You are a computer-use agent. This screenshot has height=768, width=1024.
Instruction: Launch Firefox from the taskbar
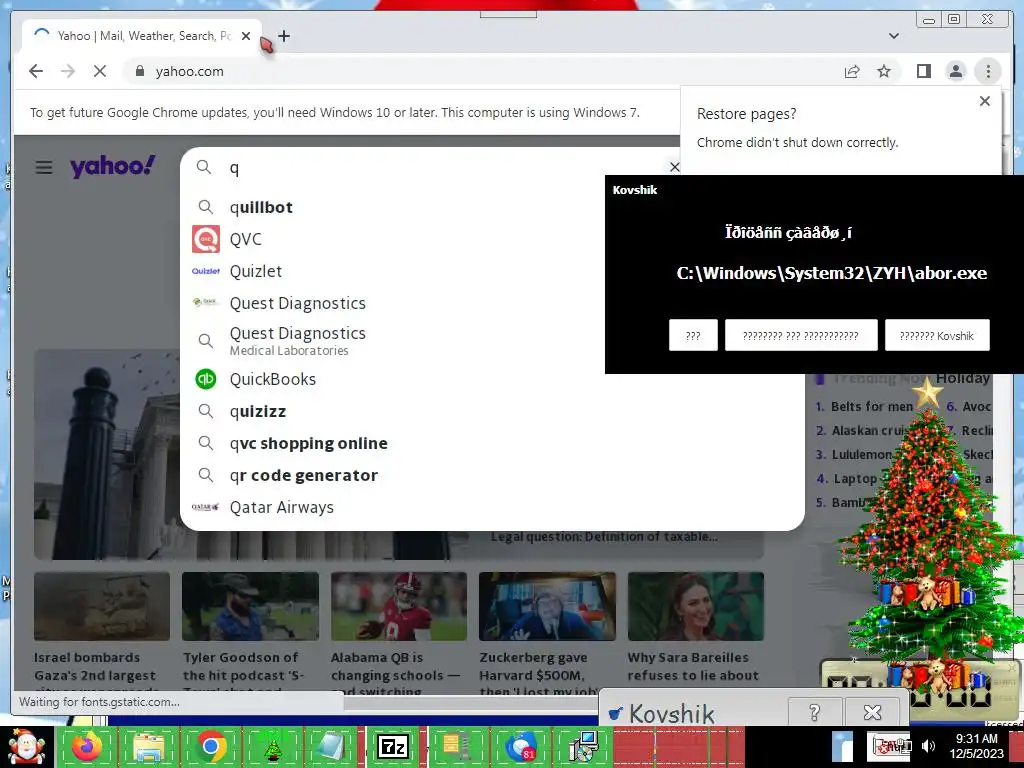coord(87,747)
